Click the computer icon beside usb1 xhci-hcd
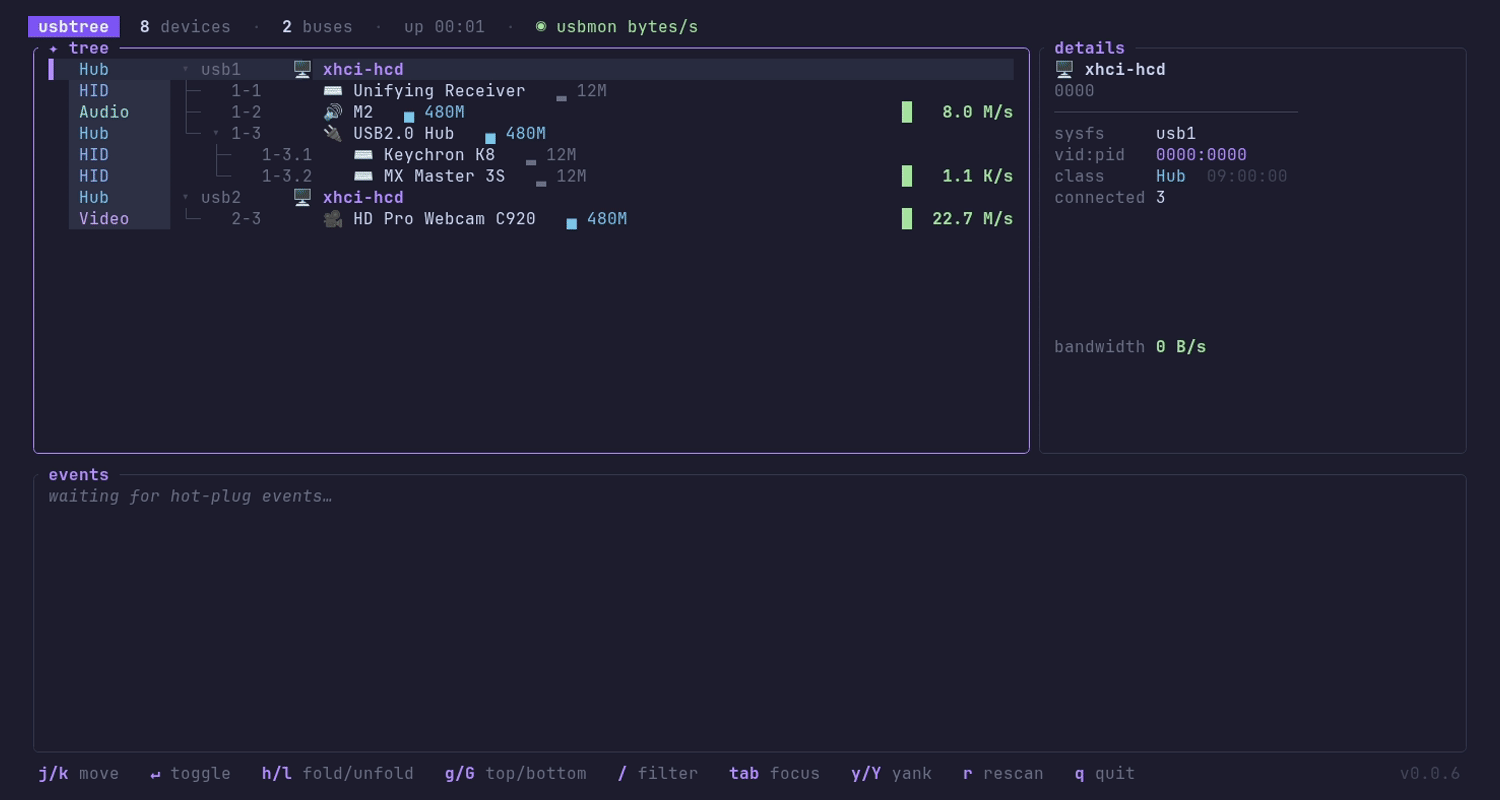The height and width of the screenshot is (800, 1500). pyautogui.click(x=302, y=69)
